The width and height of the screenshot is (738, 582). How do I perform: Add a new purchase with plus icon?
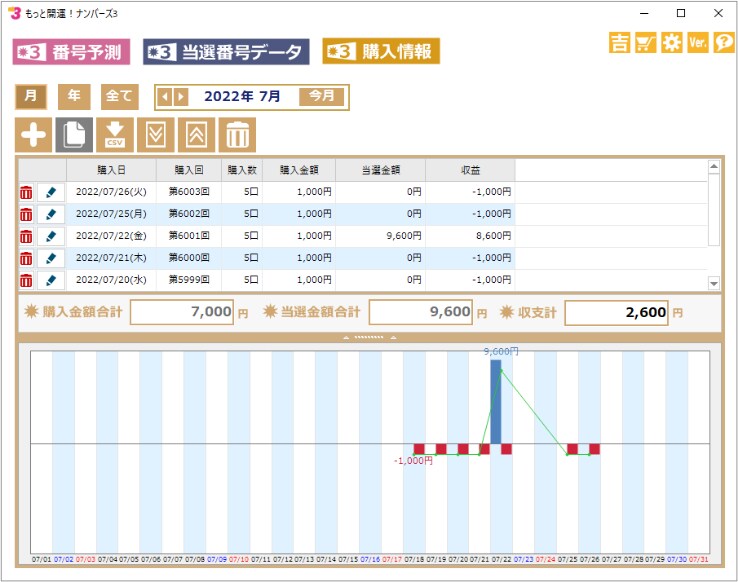33,135
